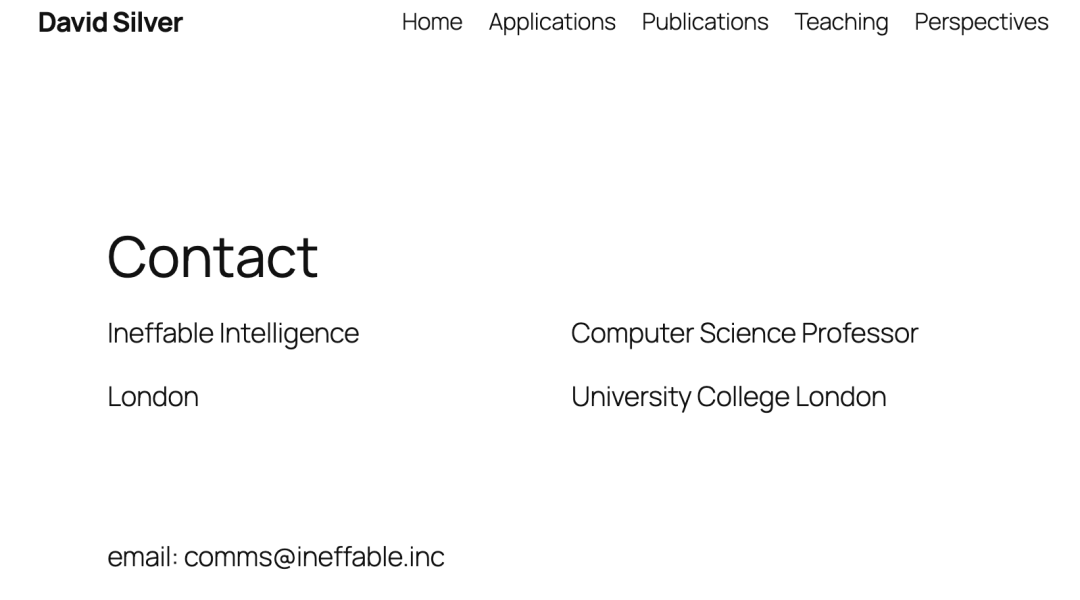Click the Computer Science Professor job title line
1080x600 pixels.
click(744, 333)
